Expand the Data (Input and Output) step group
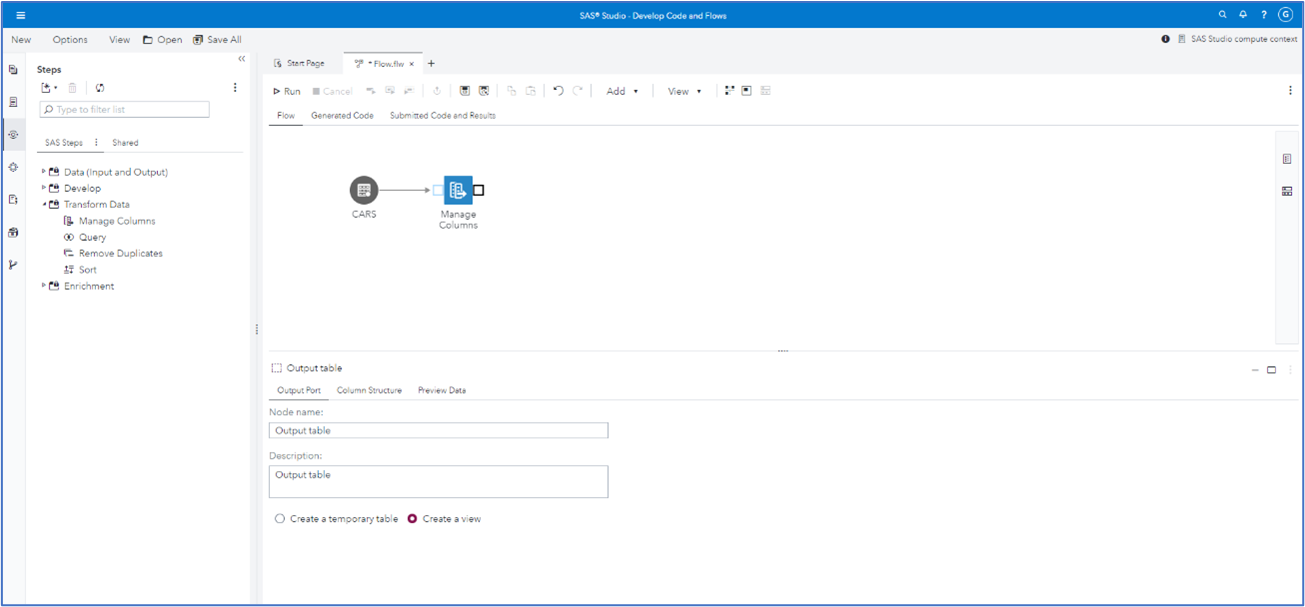The width and height of the screenshot is (1305, 607). coord(43,171)
